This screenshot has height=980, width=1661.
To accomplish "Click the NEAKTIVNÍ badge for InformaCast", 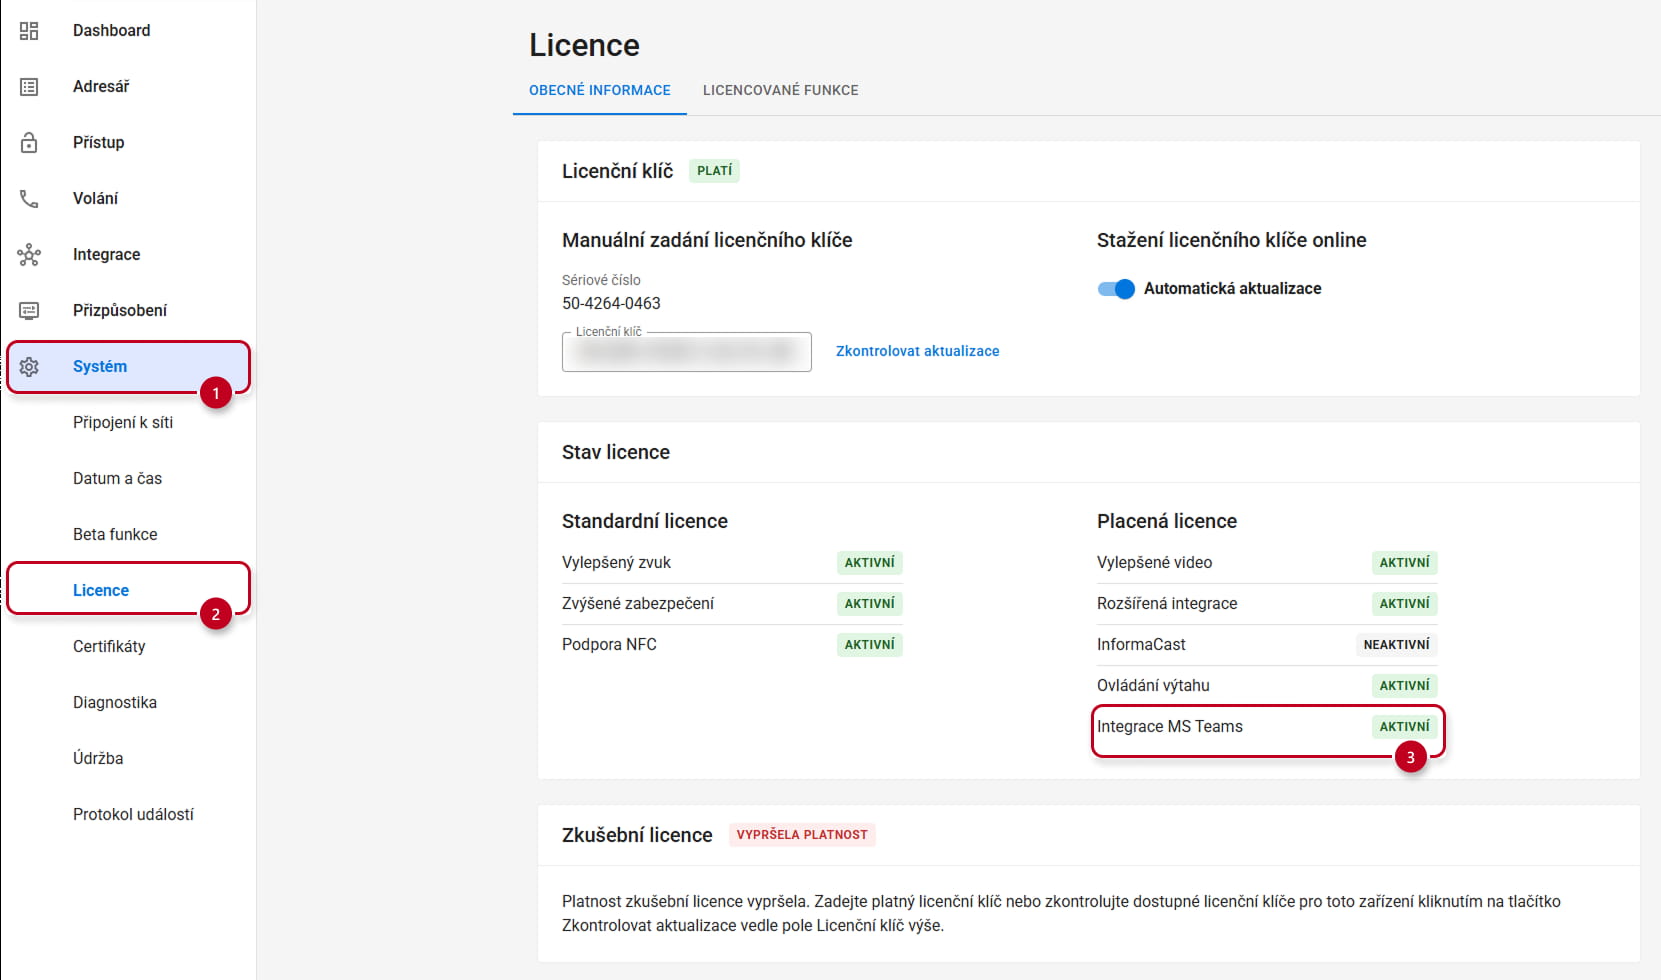I will (x=1396, y=645).
